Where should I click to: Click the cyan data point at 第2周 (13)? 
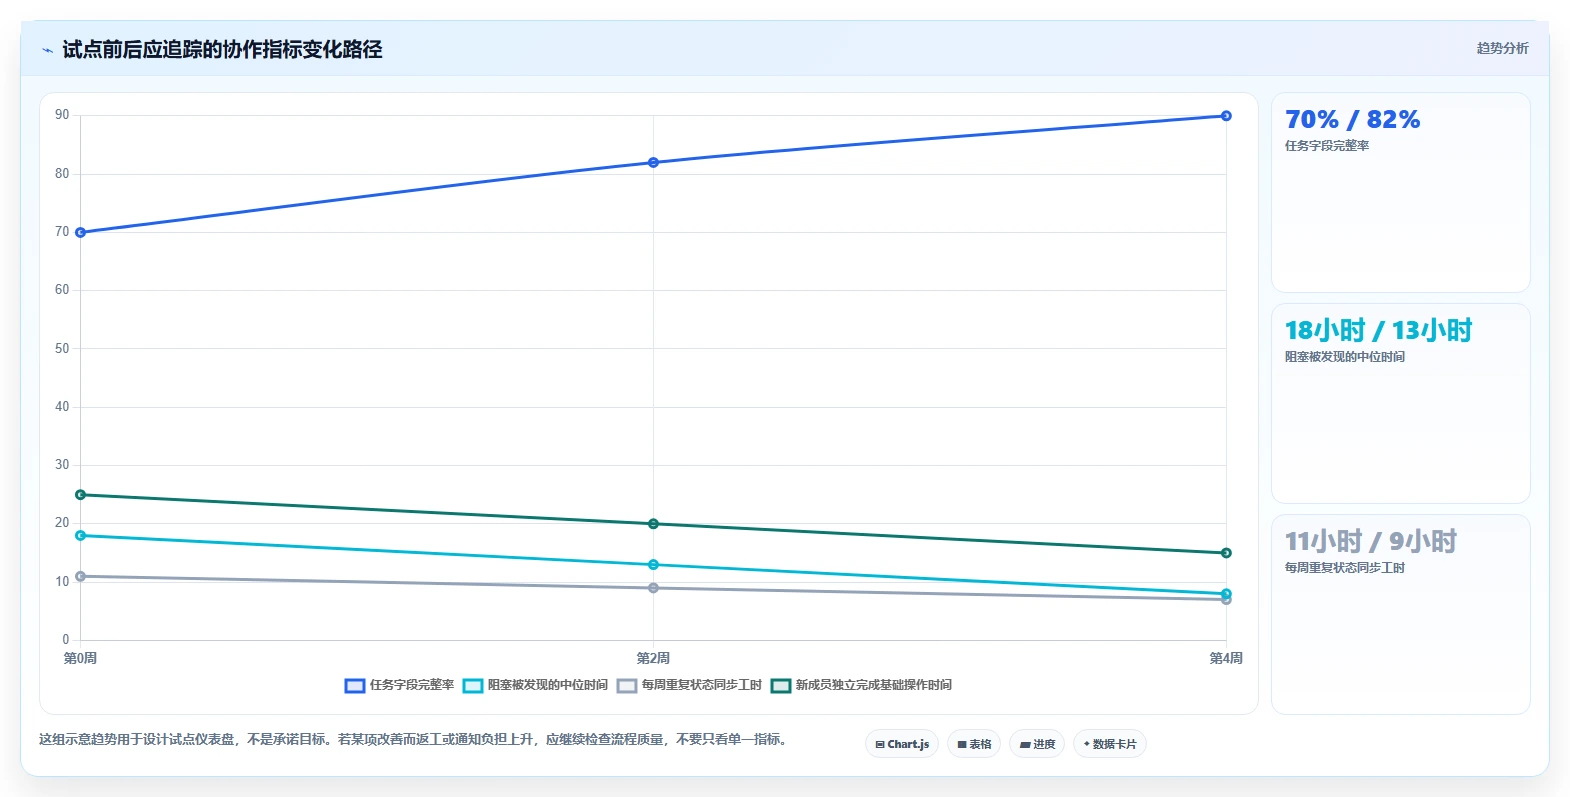click(x=653, y=565)
